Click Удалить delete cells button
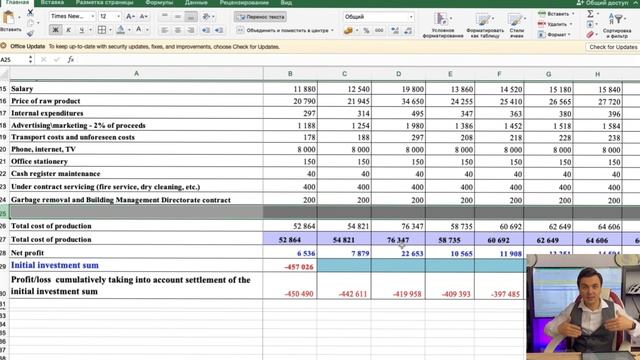640x360 pixels. pos(555,24)
